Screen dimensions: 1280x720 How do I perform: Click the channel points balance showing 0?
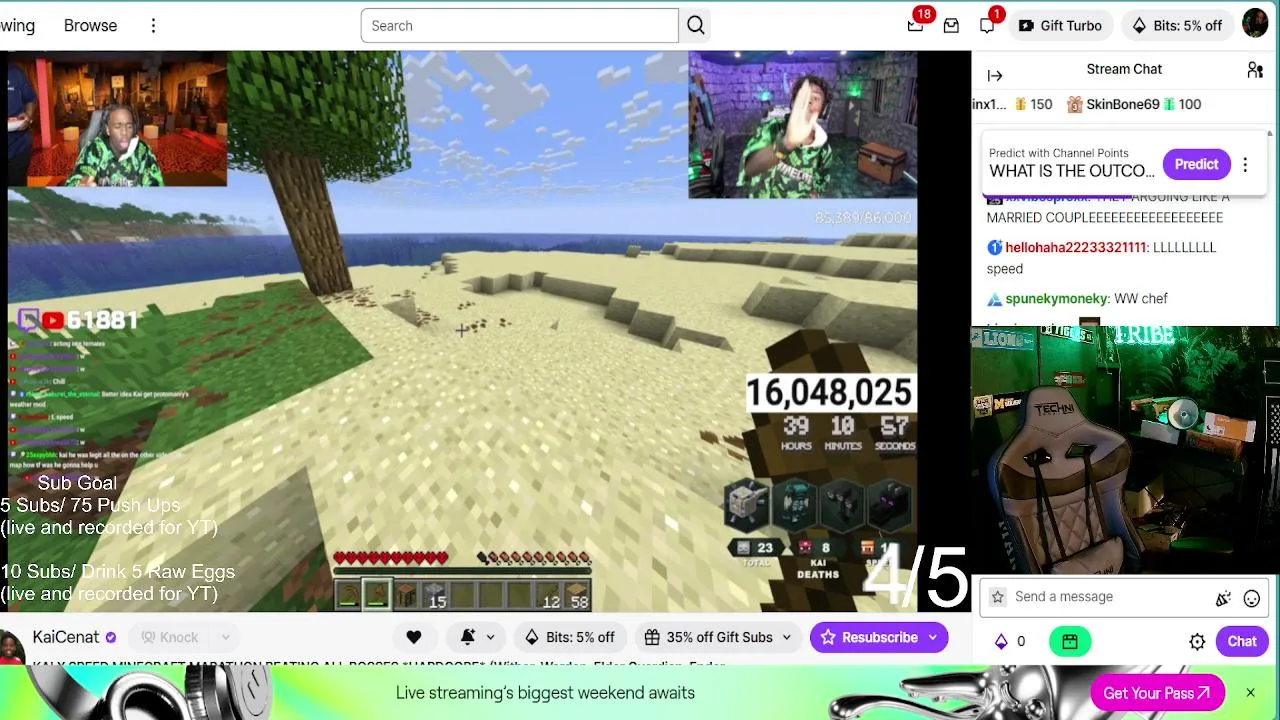1009,642
